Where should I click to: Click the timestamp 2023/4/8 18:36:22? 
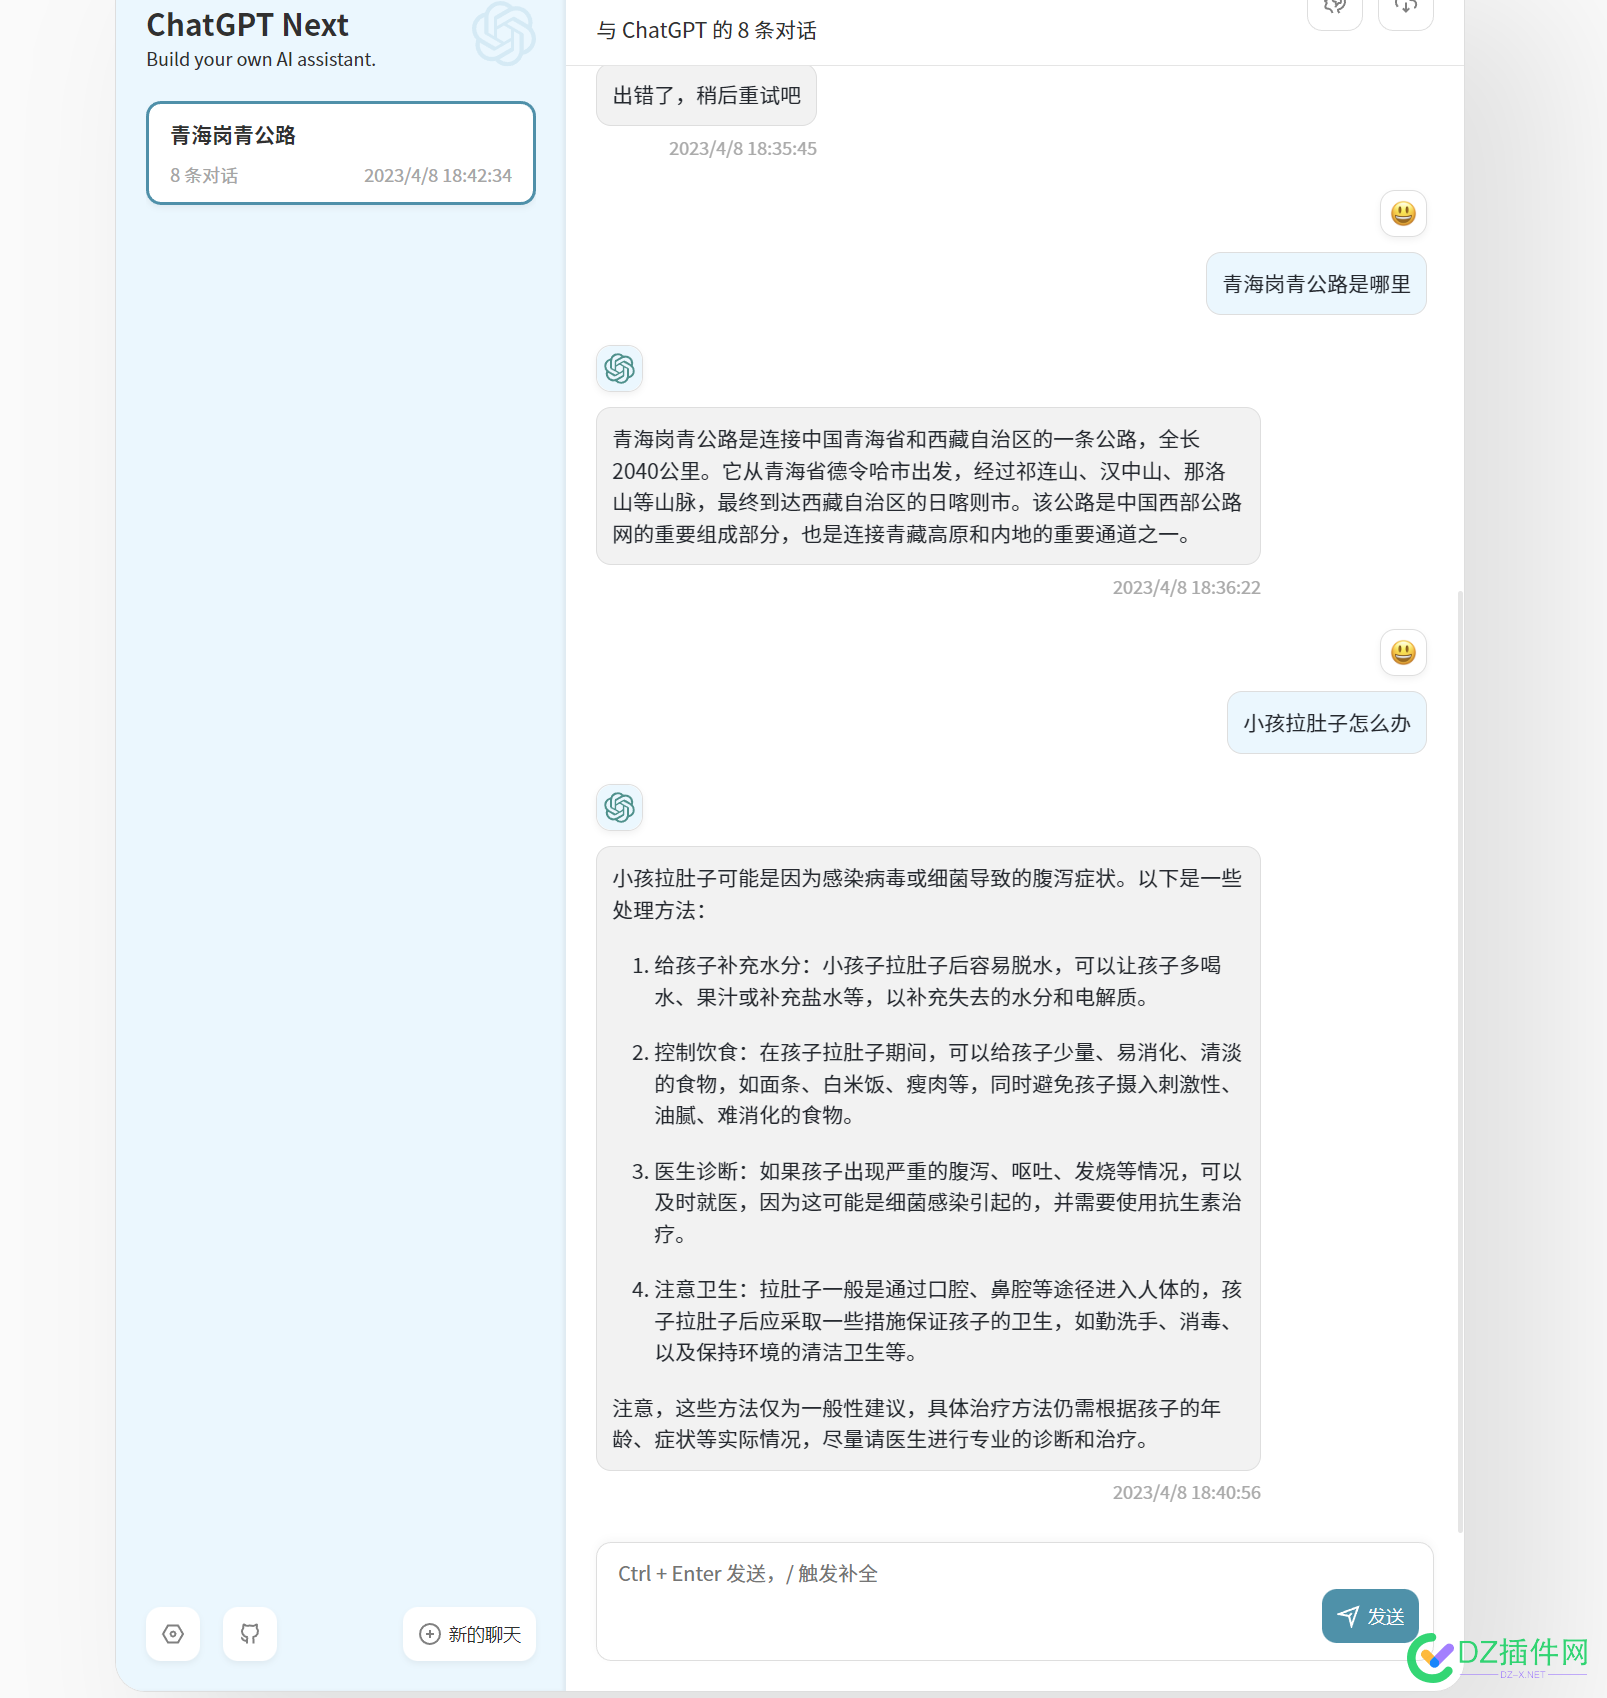[x=1187, y=588]
